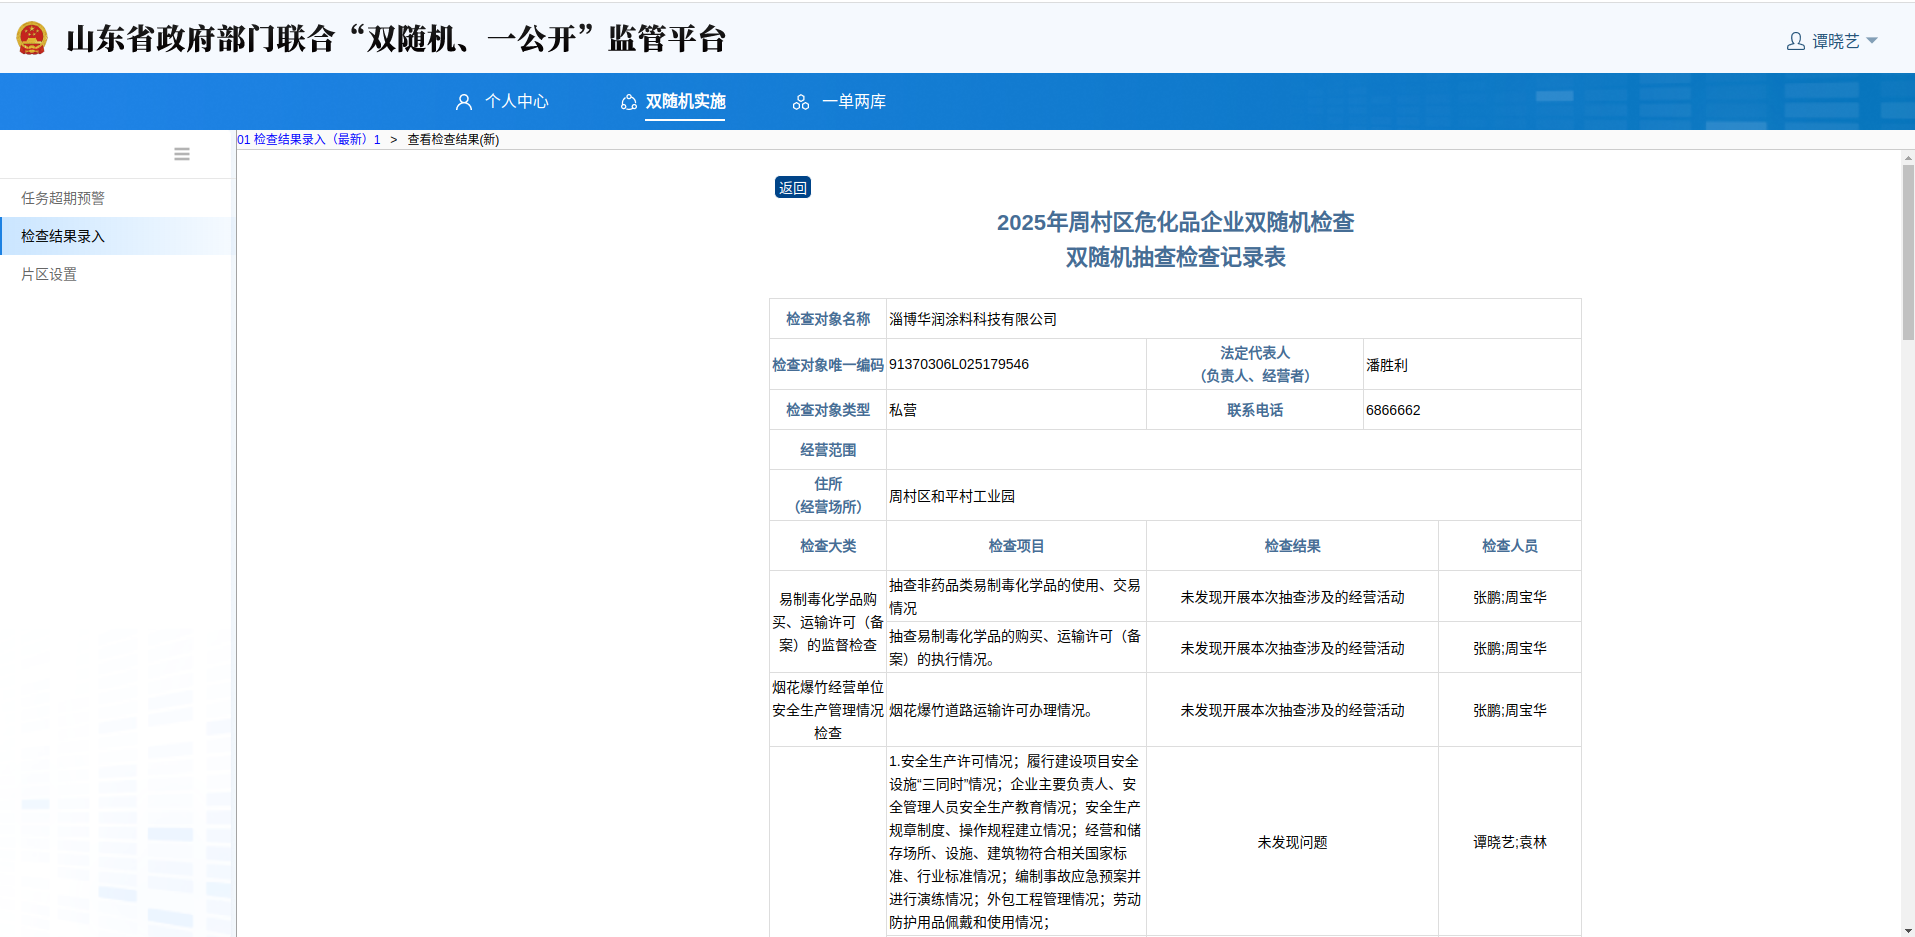Image resolution: width=1915 pixels, height=937 pixels.
Task: Click the 一单两库 icon in navbar
Action: point(801,102)
